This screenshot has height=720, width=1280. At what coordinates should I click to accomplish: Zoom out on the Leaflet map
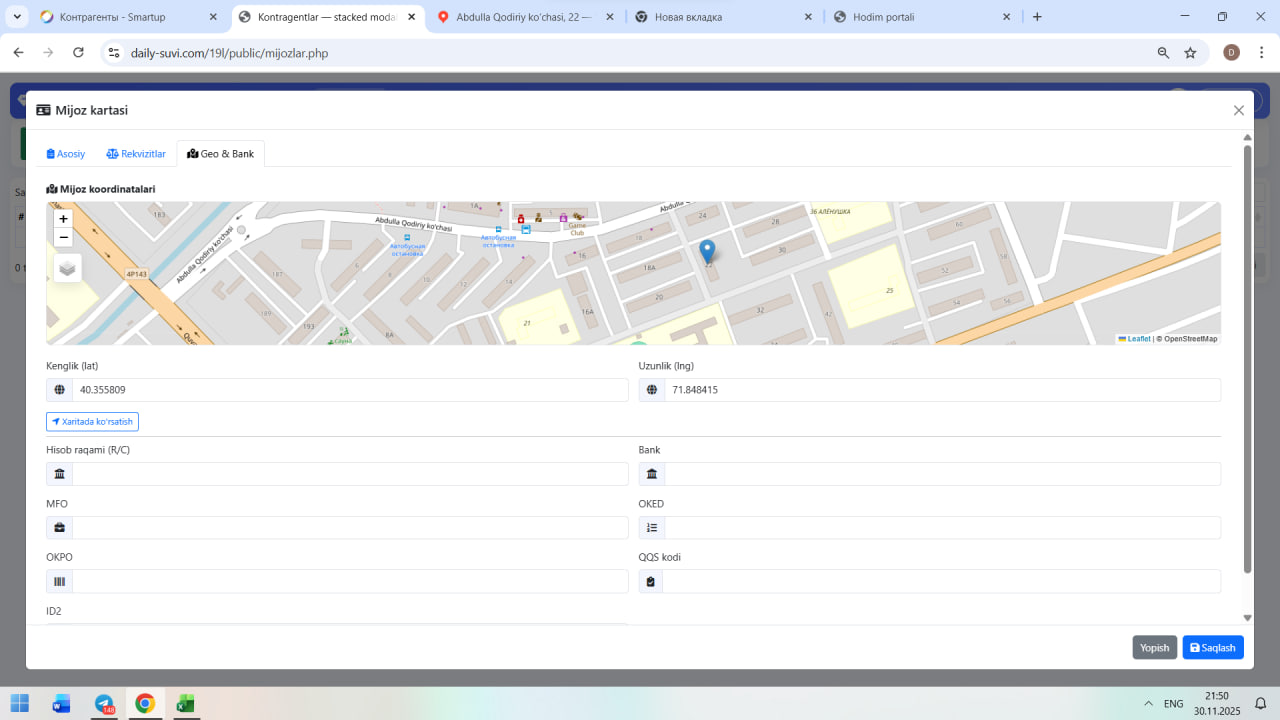[x=64, y=238]
